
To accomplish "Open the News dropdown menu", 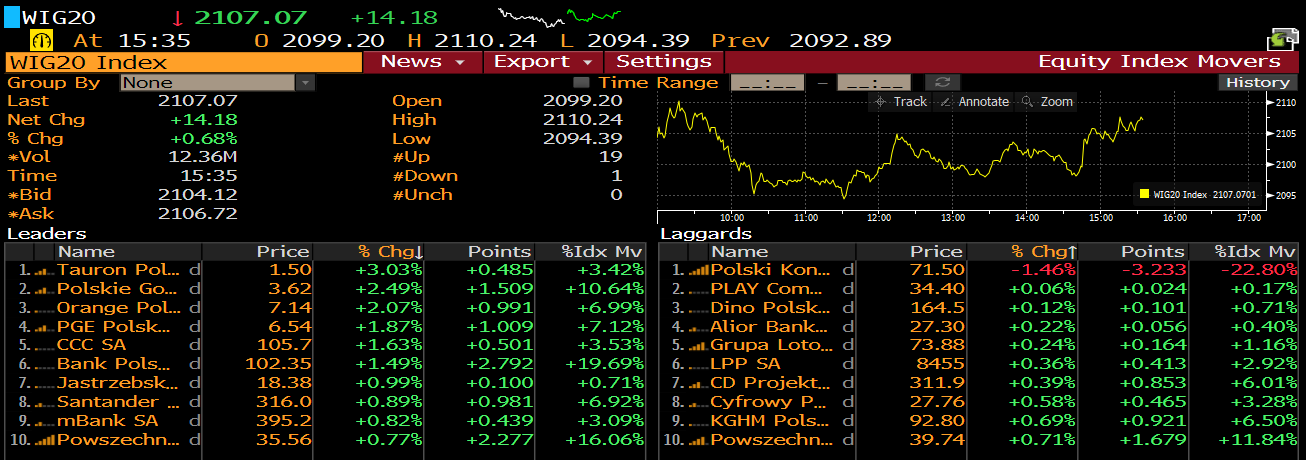I will [422, 62].
